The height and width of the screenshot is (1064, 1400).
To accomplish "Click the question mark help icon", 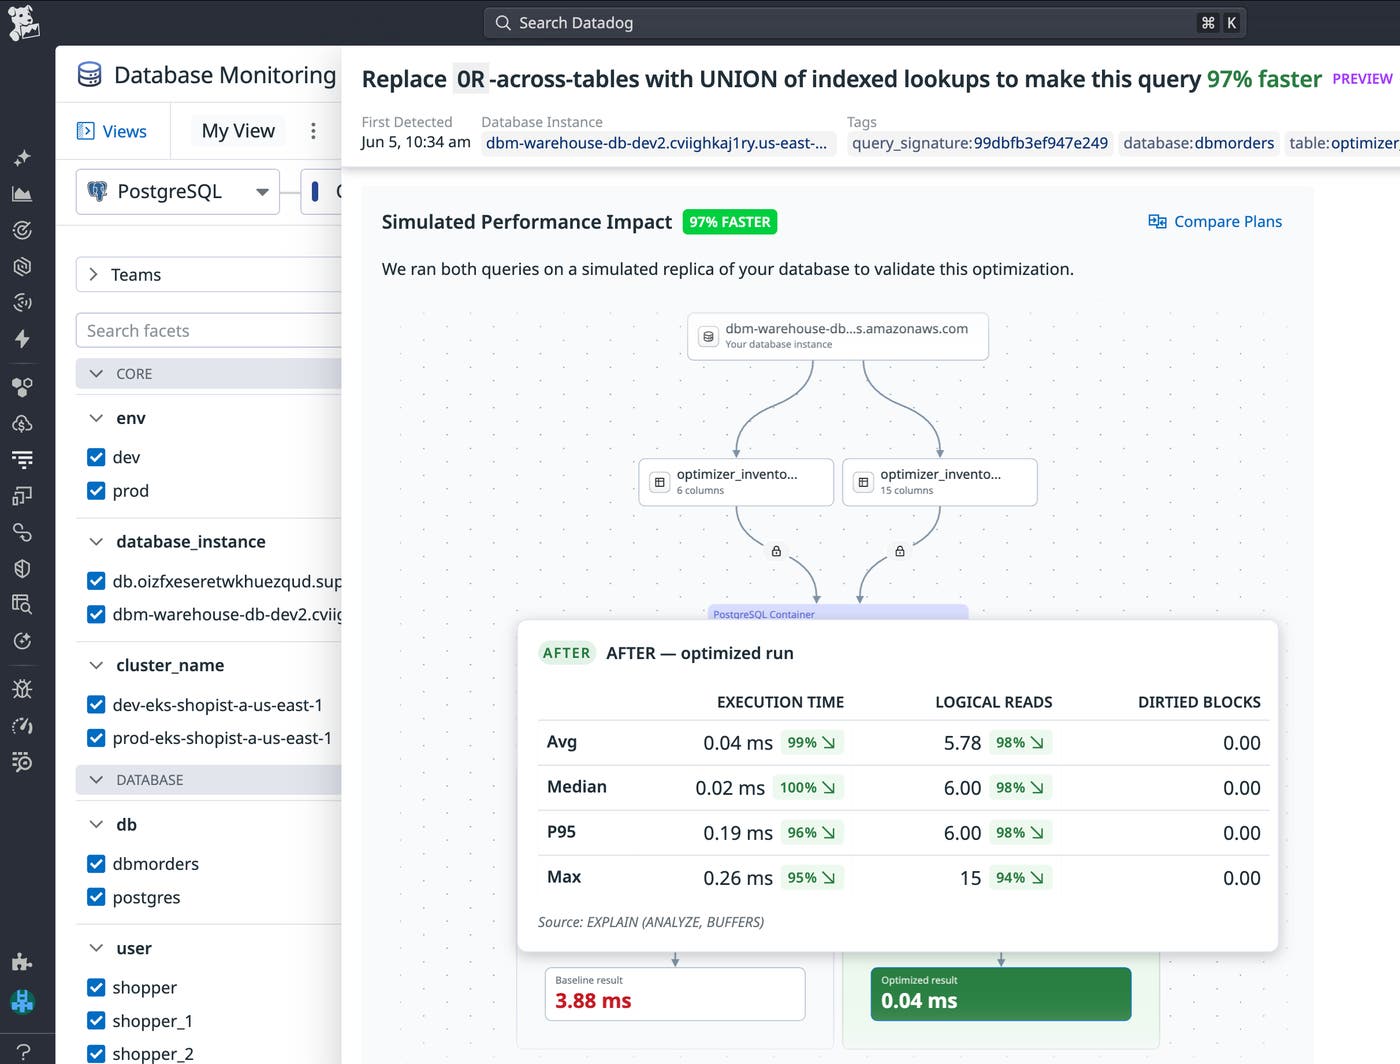I will tap(22, 1052).
